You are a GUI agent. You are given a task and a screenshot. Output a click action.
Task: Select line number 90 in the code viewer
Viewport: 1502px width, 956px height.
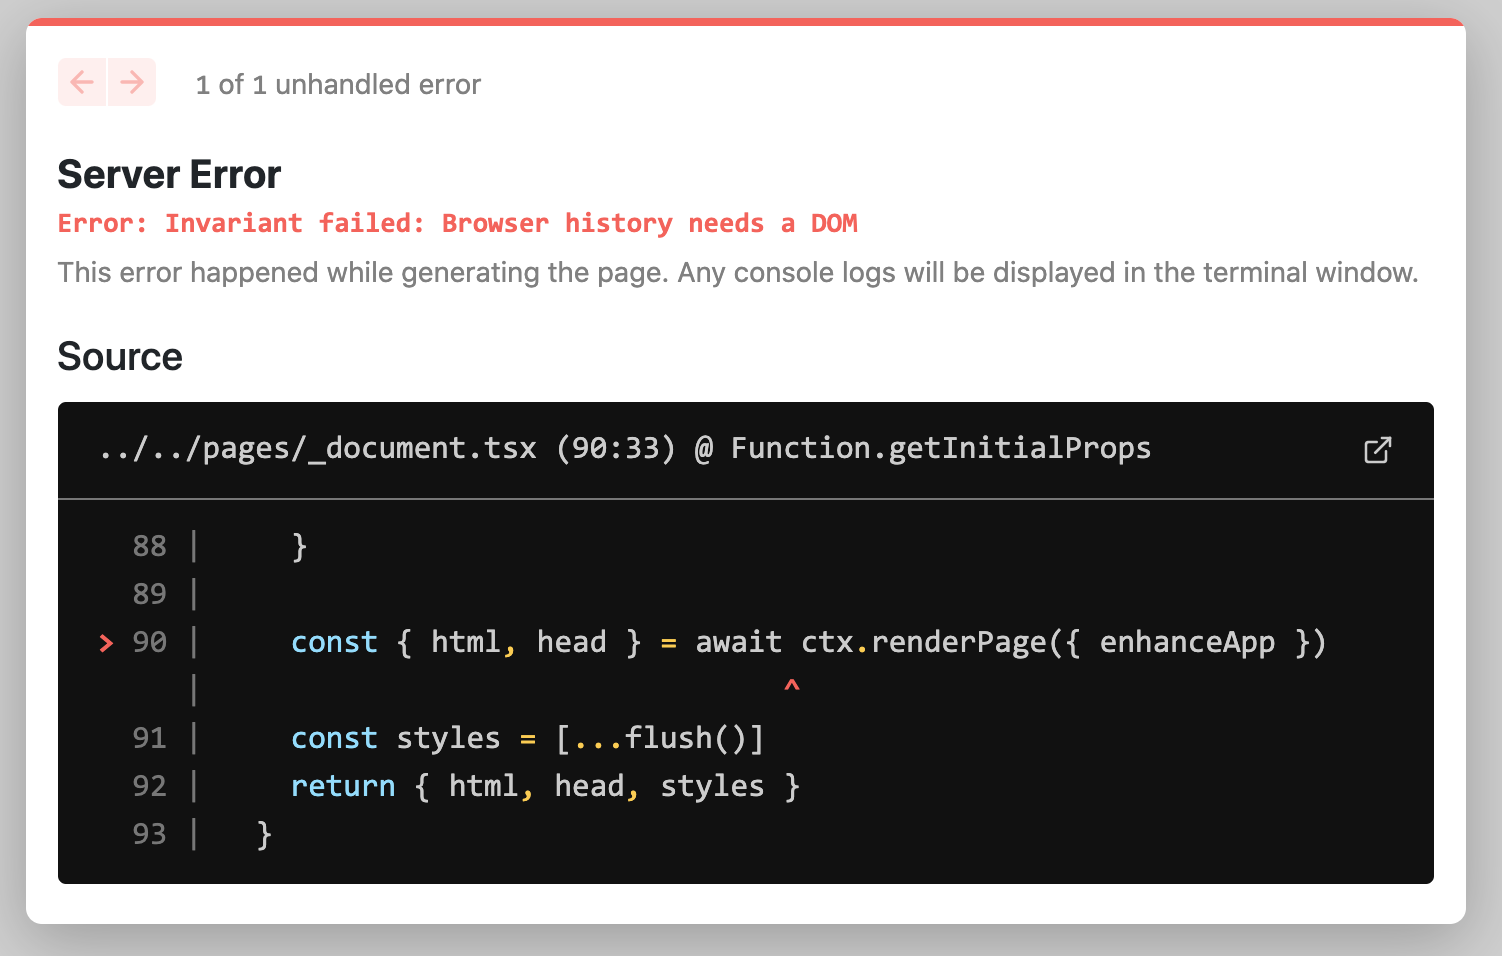click(149, 642)
